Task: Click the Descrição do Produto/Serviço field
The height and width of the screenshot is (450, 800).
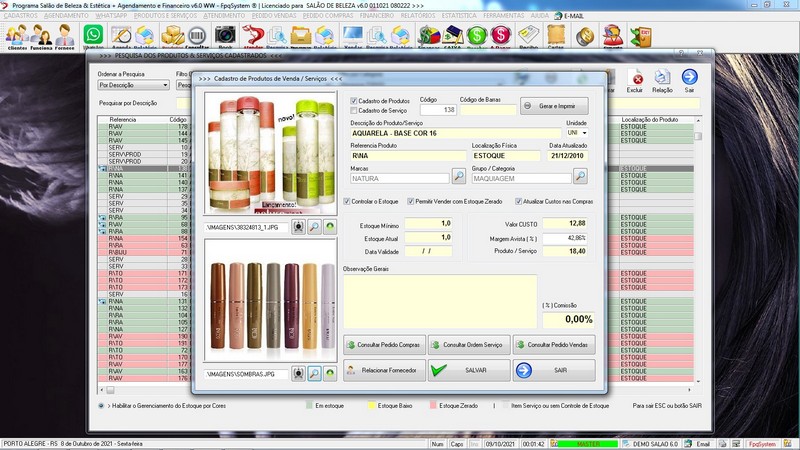Action: [456, 133]
